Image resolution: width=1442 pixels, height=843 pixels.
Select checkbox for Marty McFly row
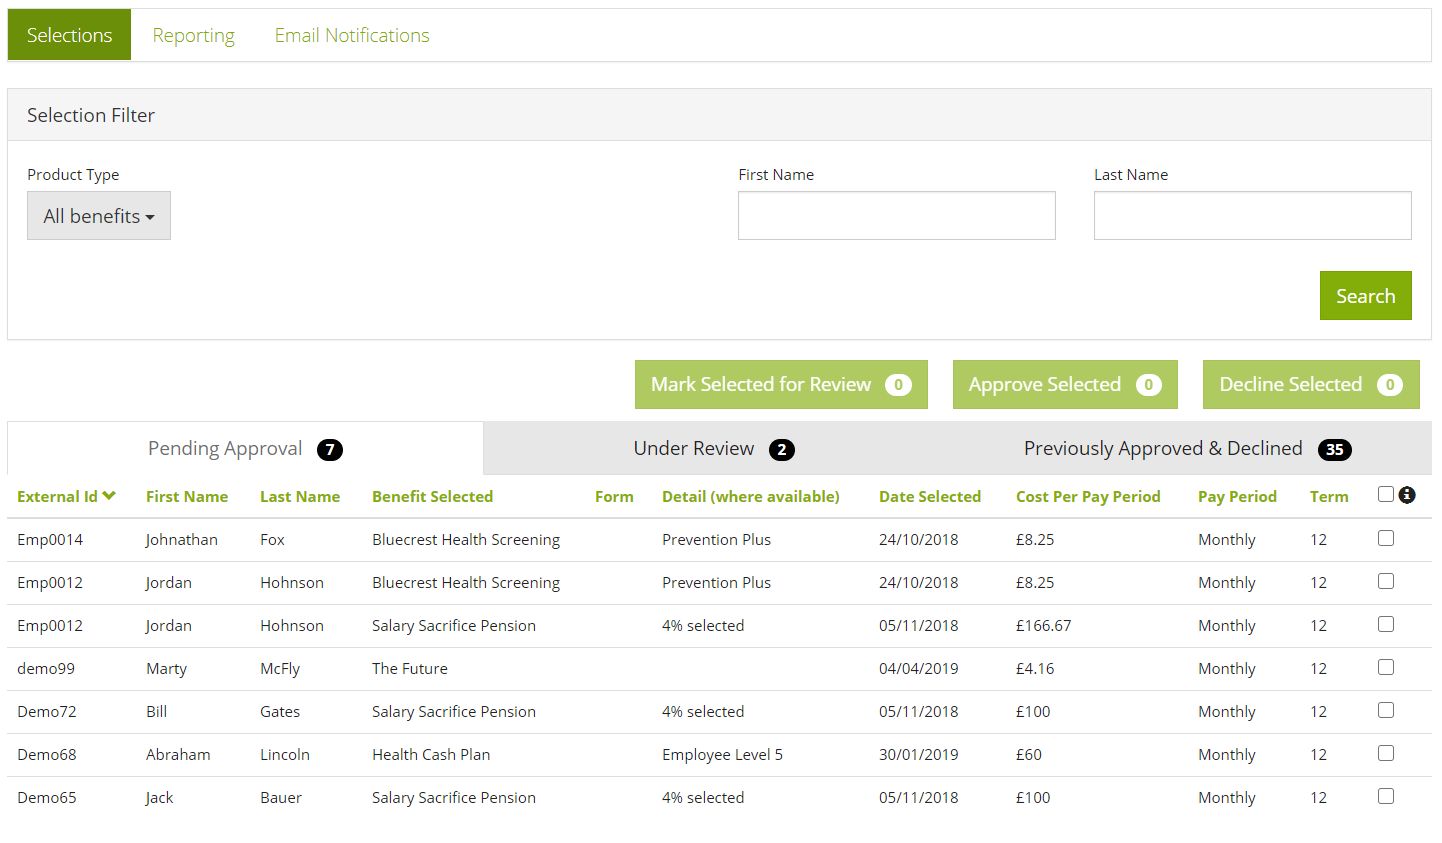tap(1385, 667)
